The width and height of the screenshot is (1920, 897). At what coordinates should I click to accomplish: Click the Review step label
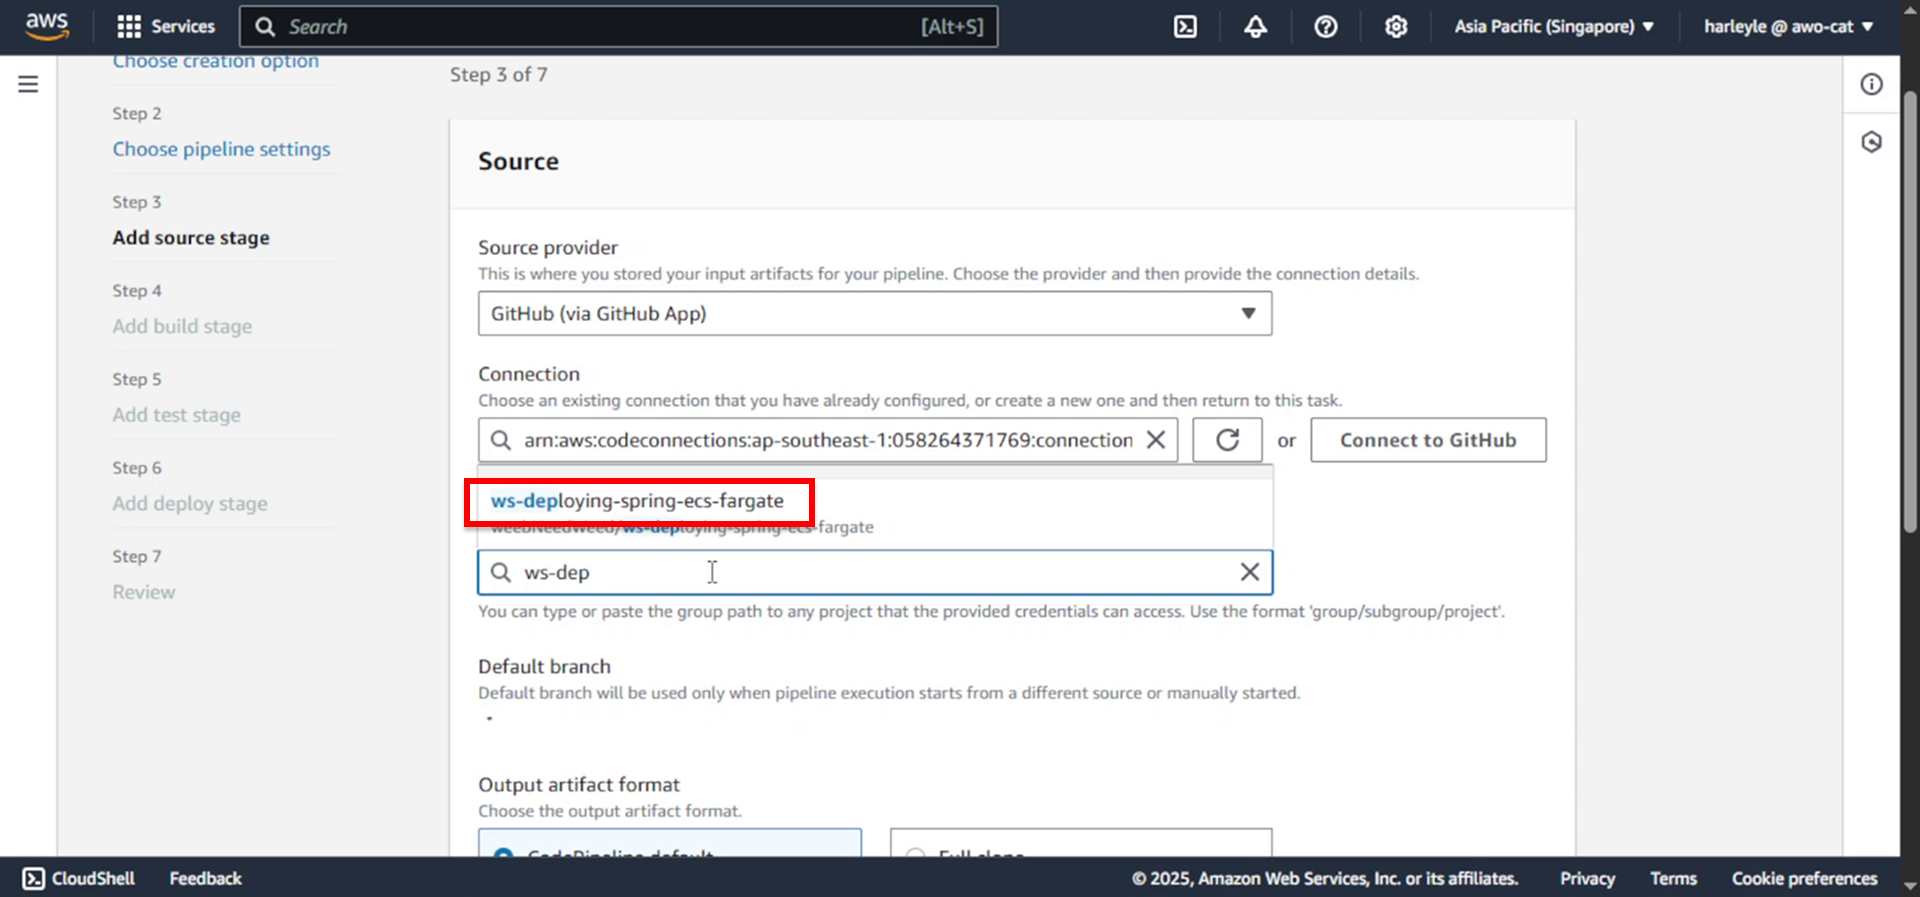point(143,592)
